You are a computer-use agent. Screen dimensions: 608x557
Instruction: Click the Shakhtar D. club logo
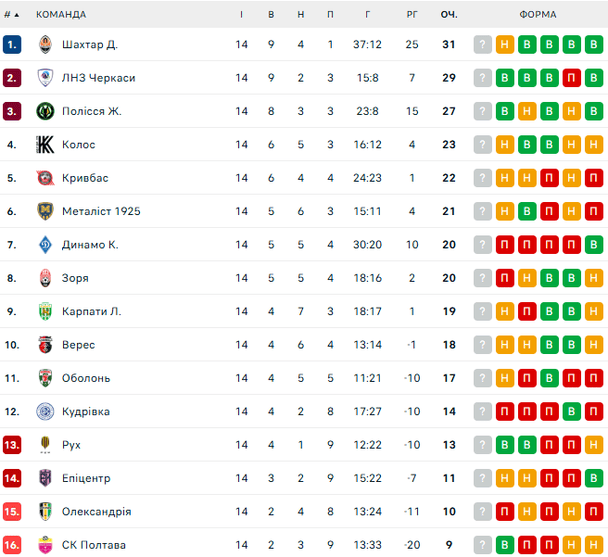45,44
